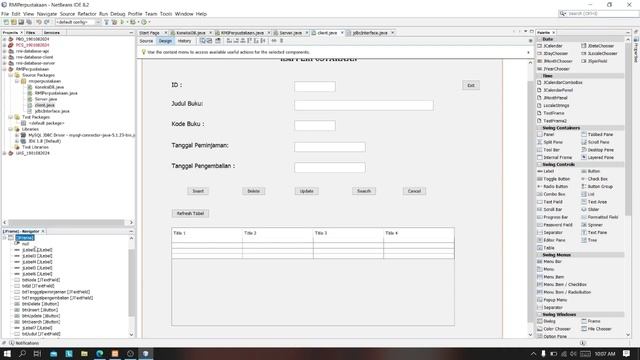Viewport: 640px width, 360px height.
Task: Click the New Project toolbar icon
Action: pyautogui.click(x=13, y=22)
